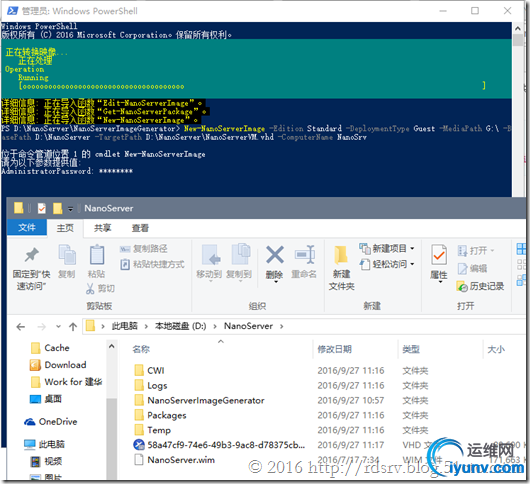Create a New folder (新建文件夹)
The width and height of the screenshot is (530, 484).
341,268
